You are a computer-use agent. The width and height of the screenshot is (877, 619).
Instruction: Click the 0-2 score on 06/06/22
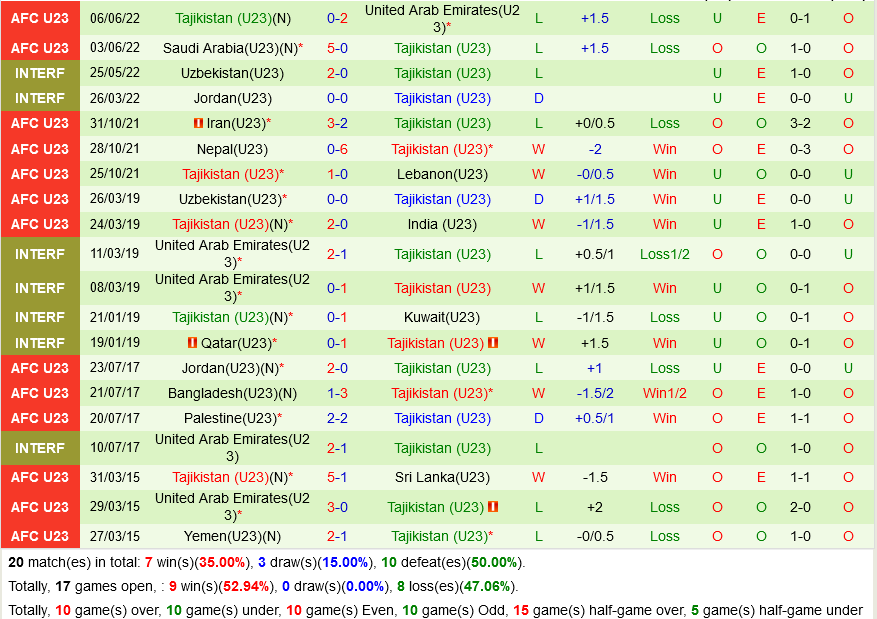tap(337, 18)
